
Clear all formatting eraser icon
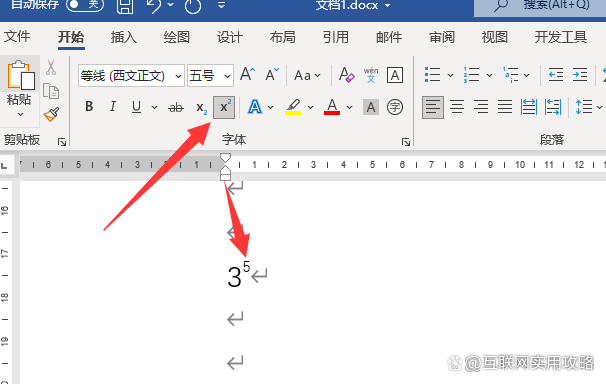point(346,75)
